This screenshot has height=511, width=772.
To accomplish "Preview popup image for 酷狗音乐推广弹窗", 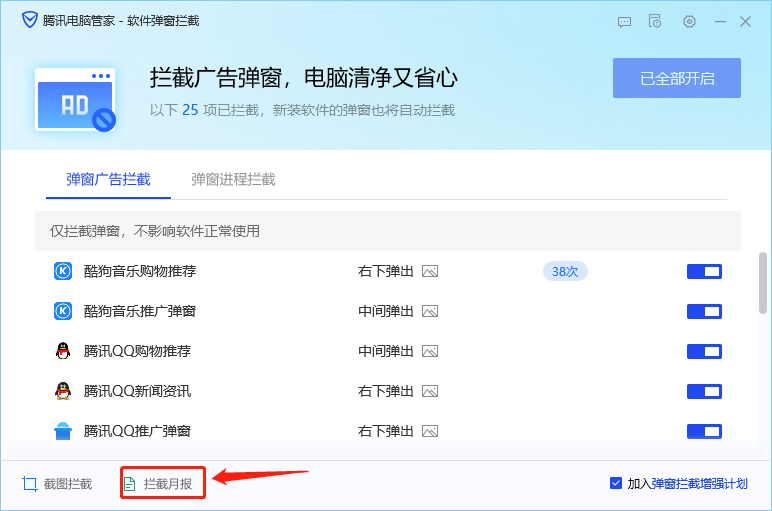I will coord(430,311).
